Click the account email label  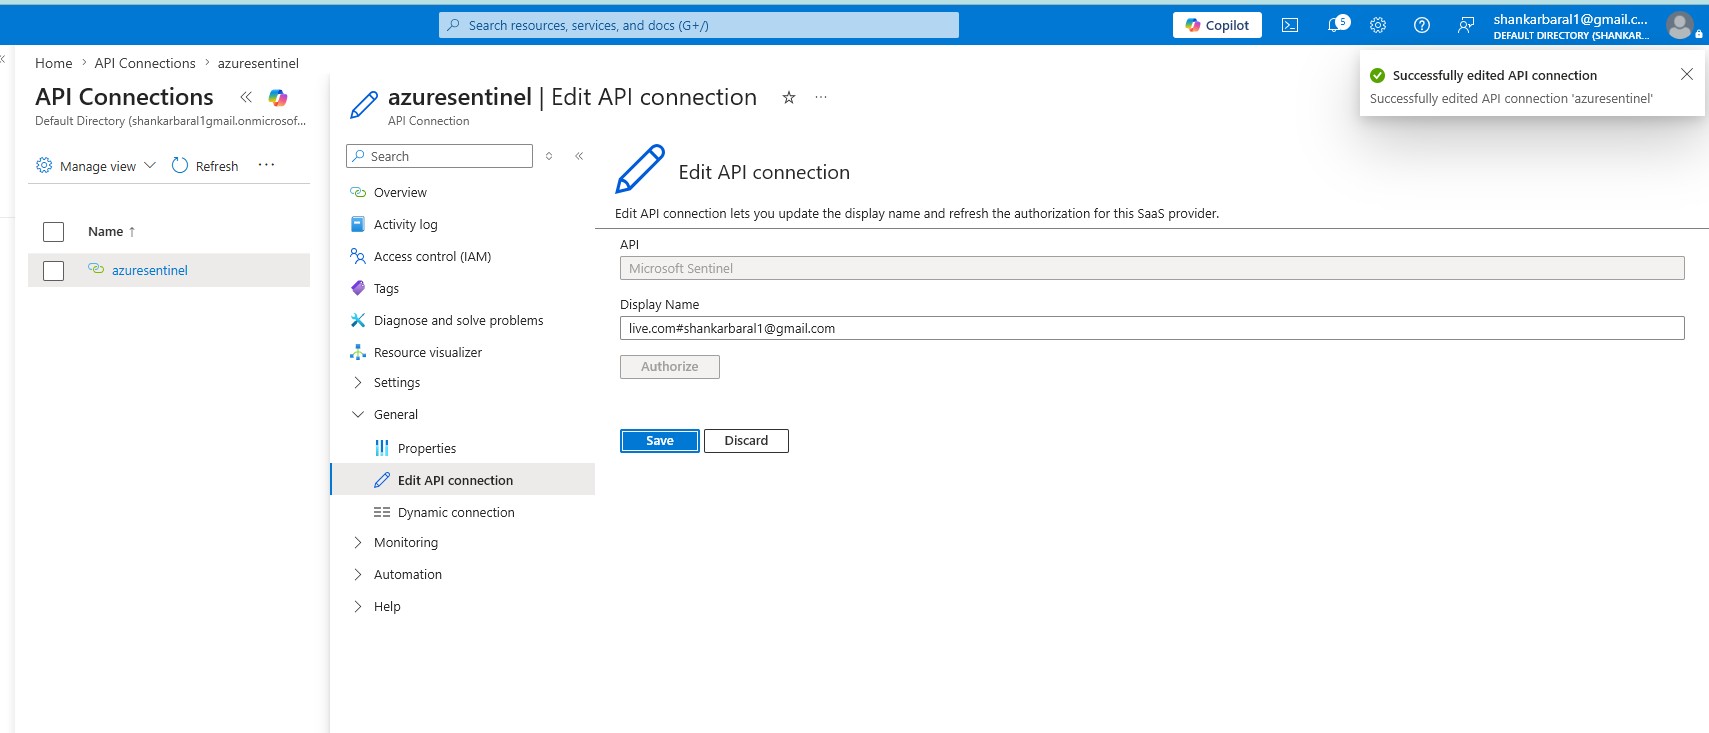click(1570, 19)
